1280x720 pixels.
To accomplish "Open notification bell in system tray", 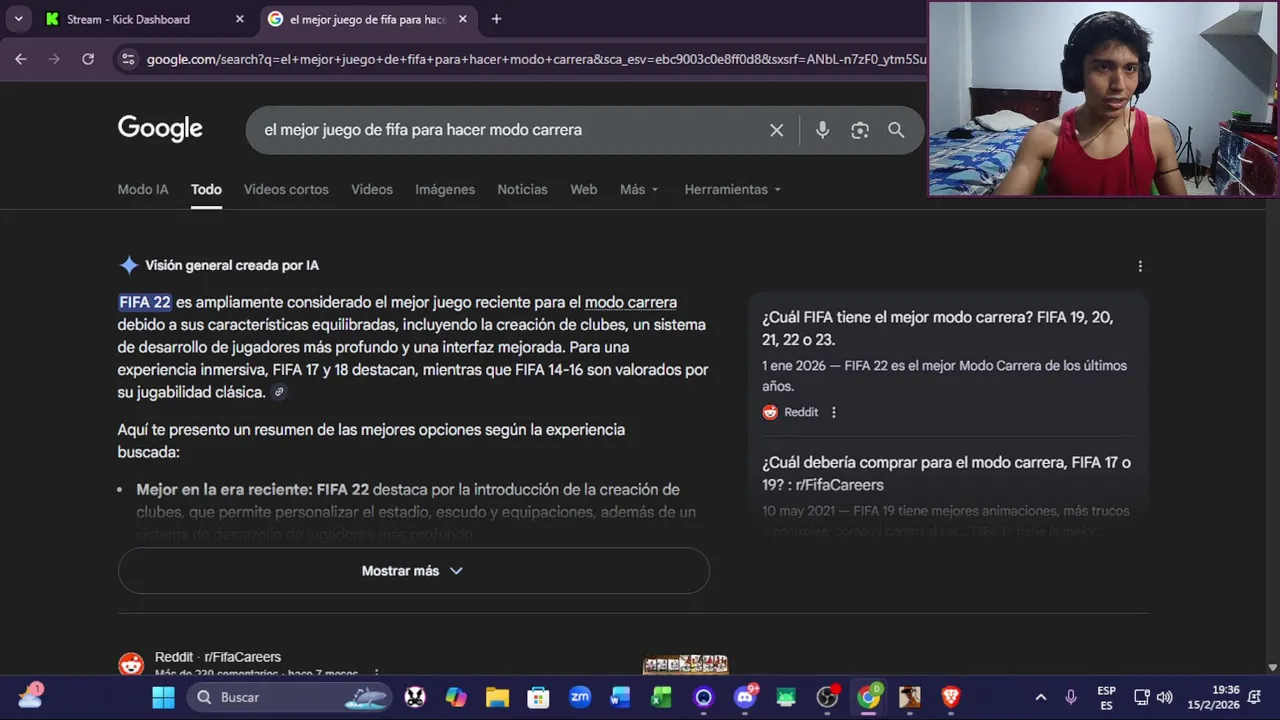I will 1255,697.
